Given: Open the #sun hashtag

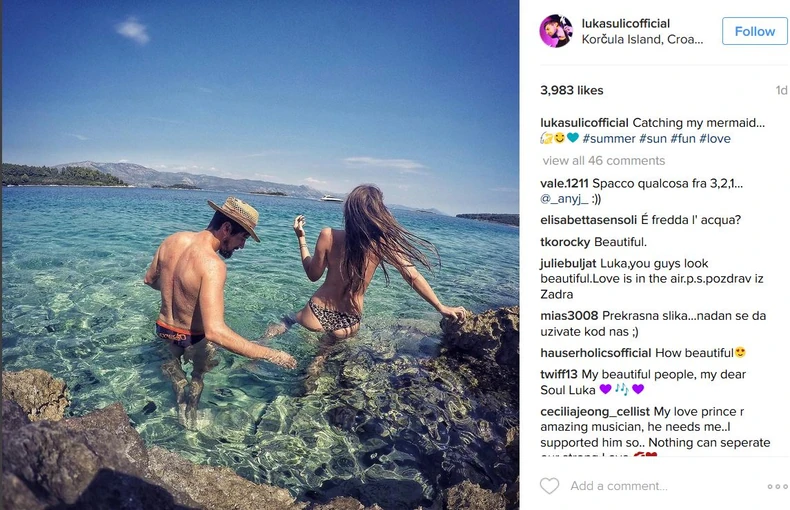Looking at the screenshot, I should click(653, 139).
